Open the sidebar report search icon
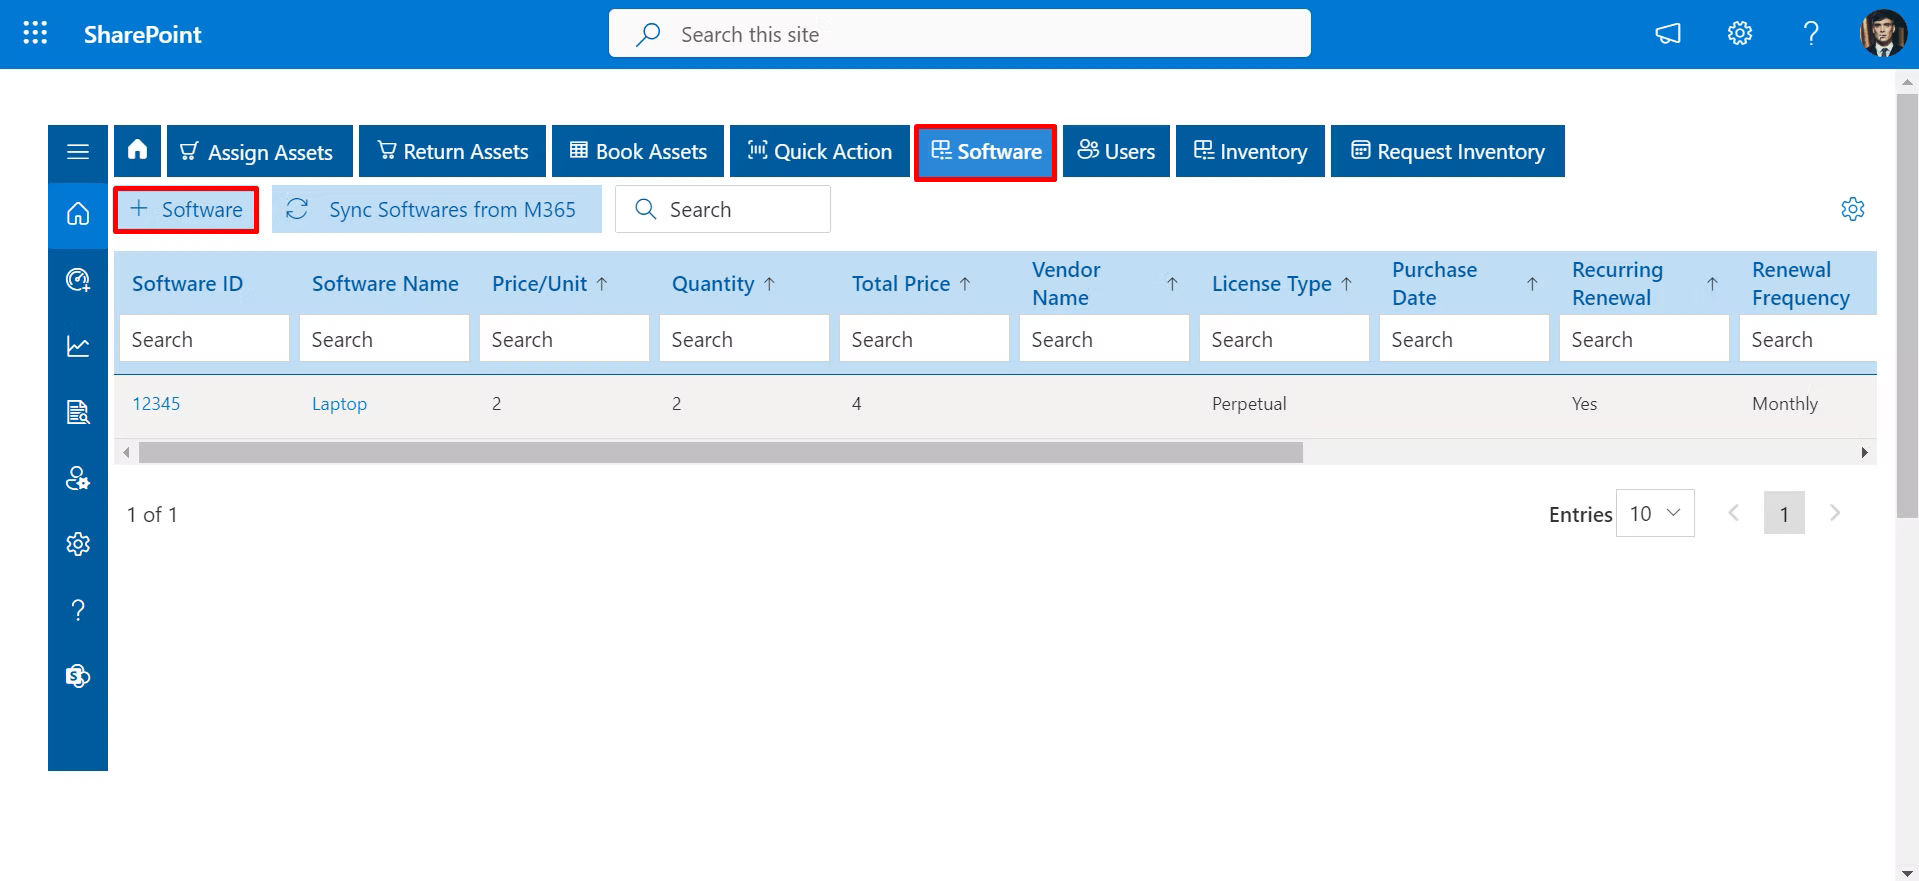The height and width of the screenshot is (881, 1919). (78, 412)
